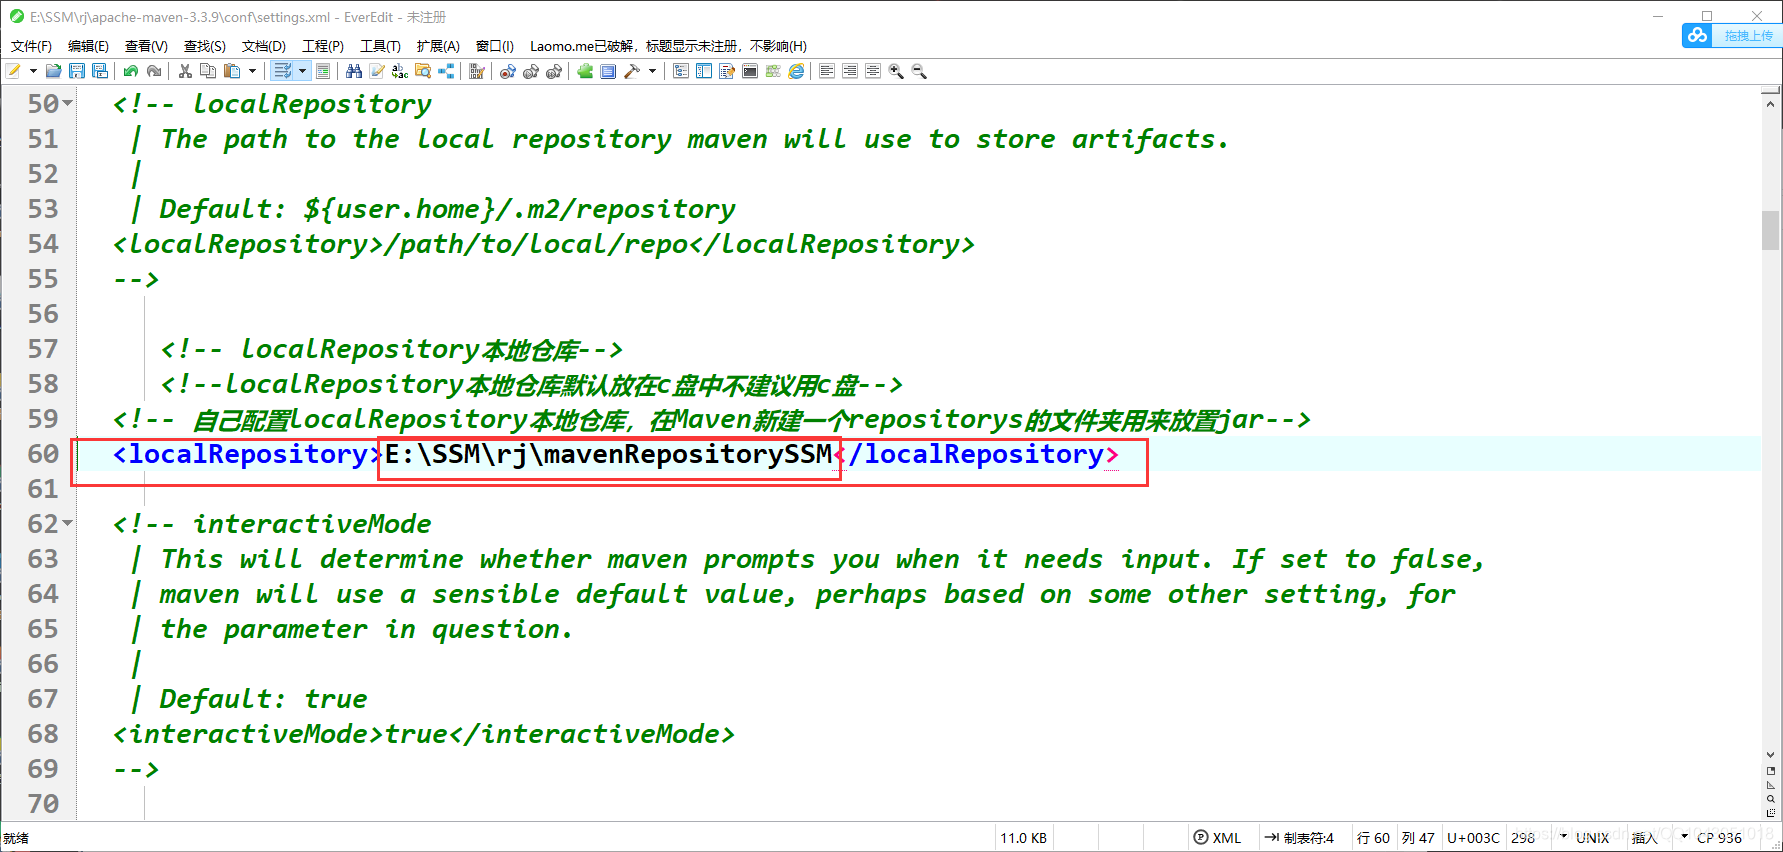The width and height of the screenshot is (1783, 852).
Task: Click the third macro playback icon
Action: coord(554,71)
